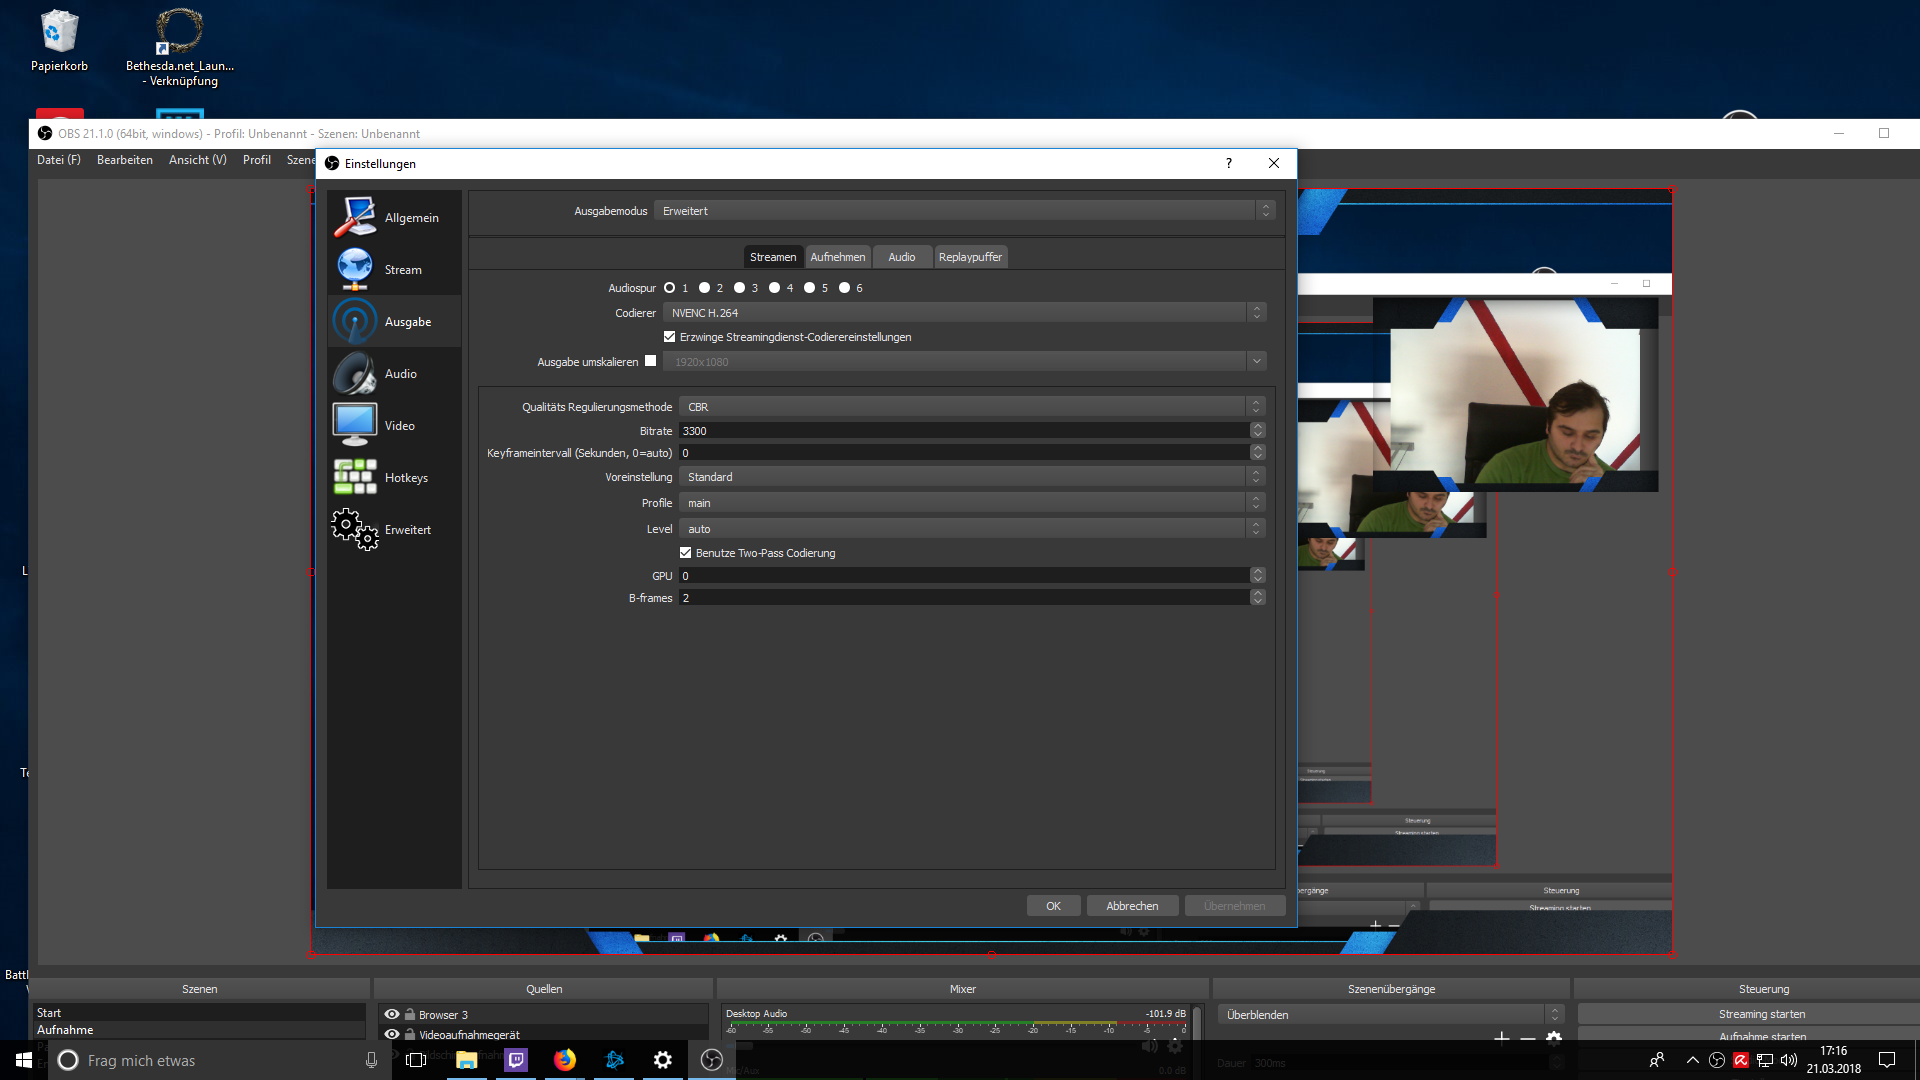This screenshot has width=1920, height=1080.
Task: Enable the Ausgabe umskalieren checkbox
Action: tap(651, 361)
